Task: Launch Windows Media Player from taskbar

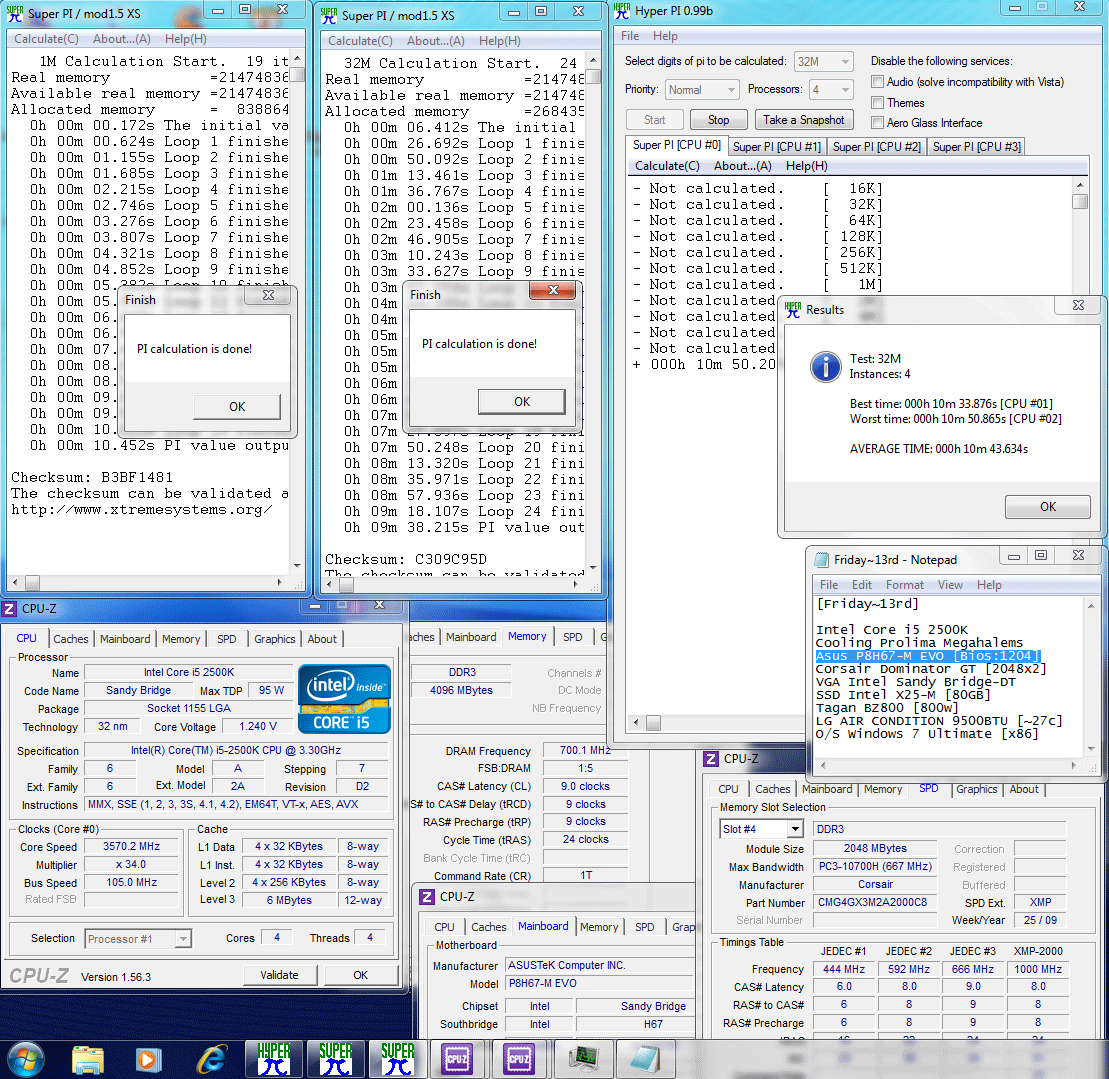Action: pos(149,1059)
